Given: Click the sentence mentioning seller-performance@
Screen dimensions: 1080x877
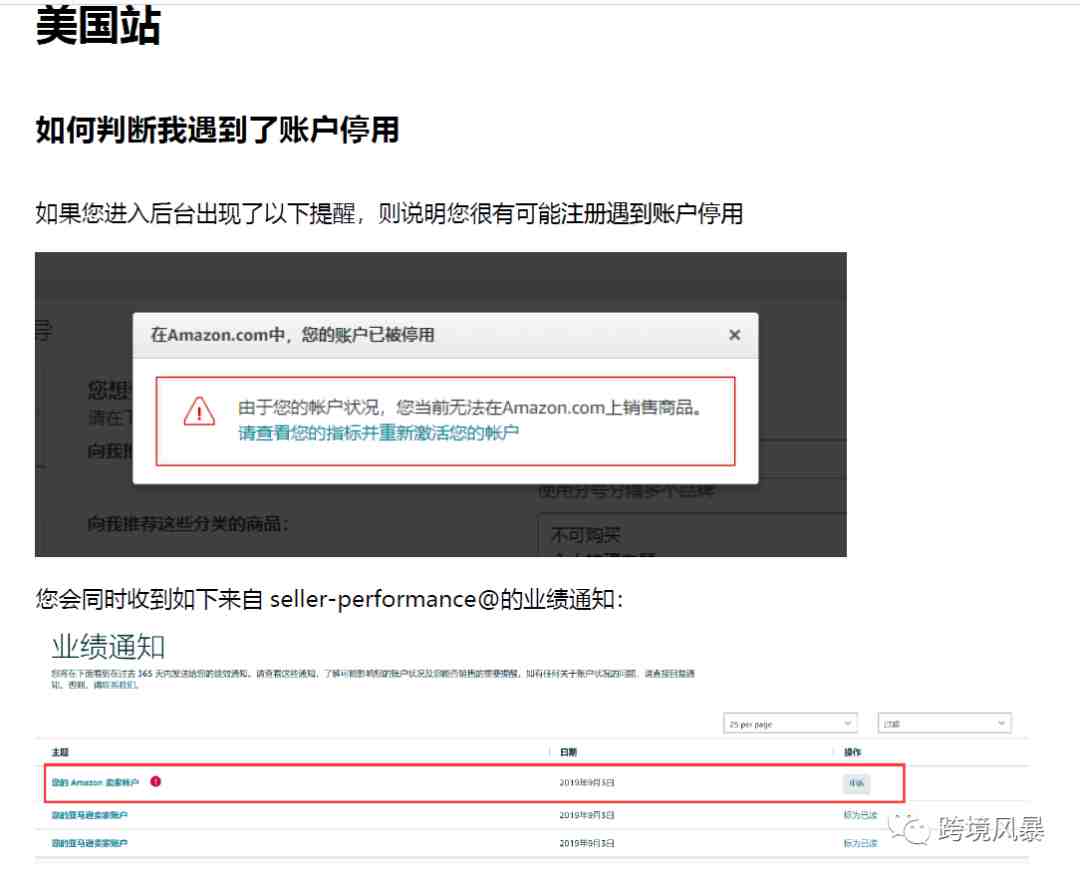Looking at the screenshot, I should (329, 599).
